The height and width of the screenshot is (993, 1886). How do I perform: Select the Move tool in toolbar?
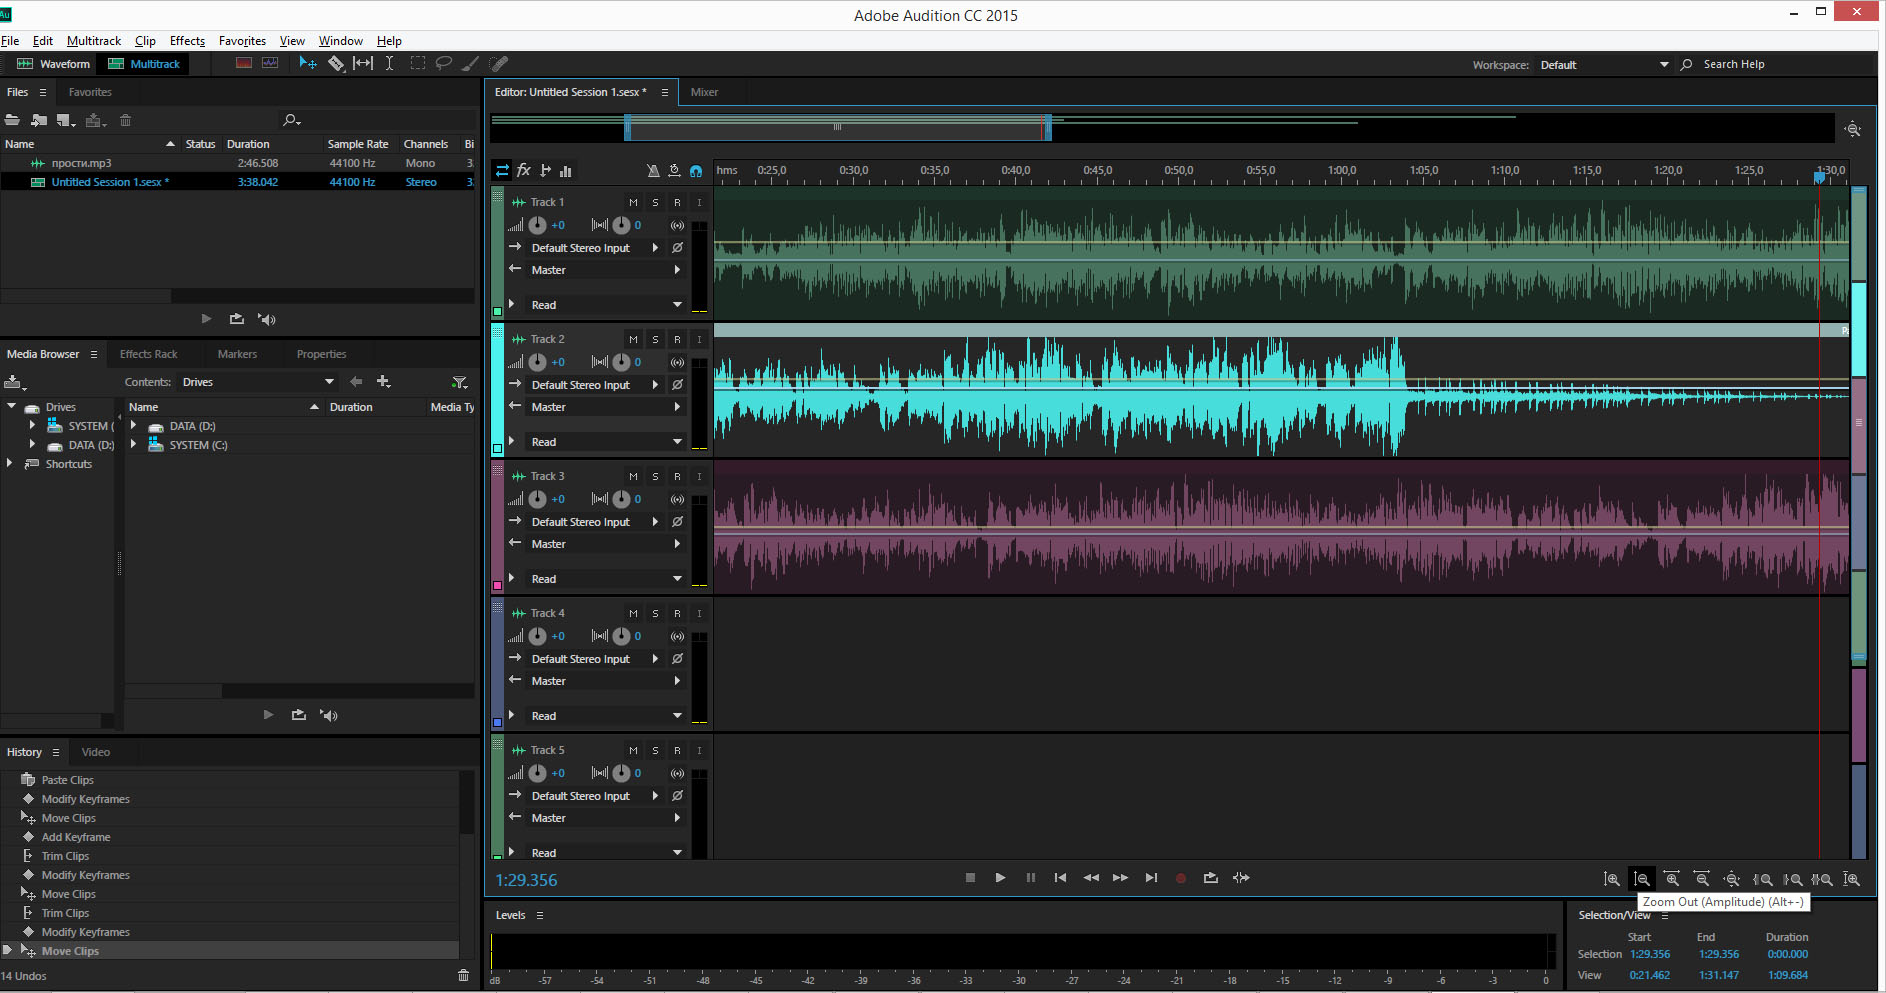(x=308, y=63)
